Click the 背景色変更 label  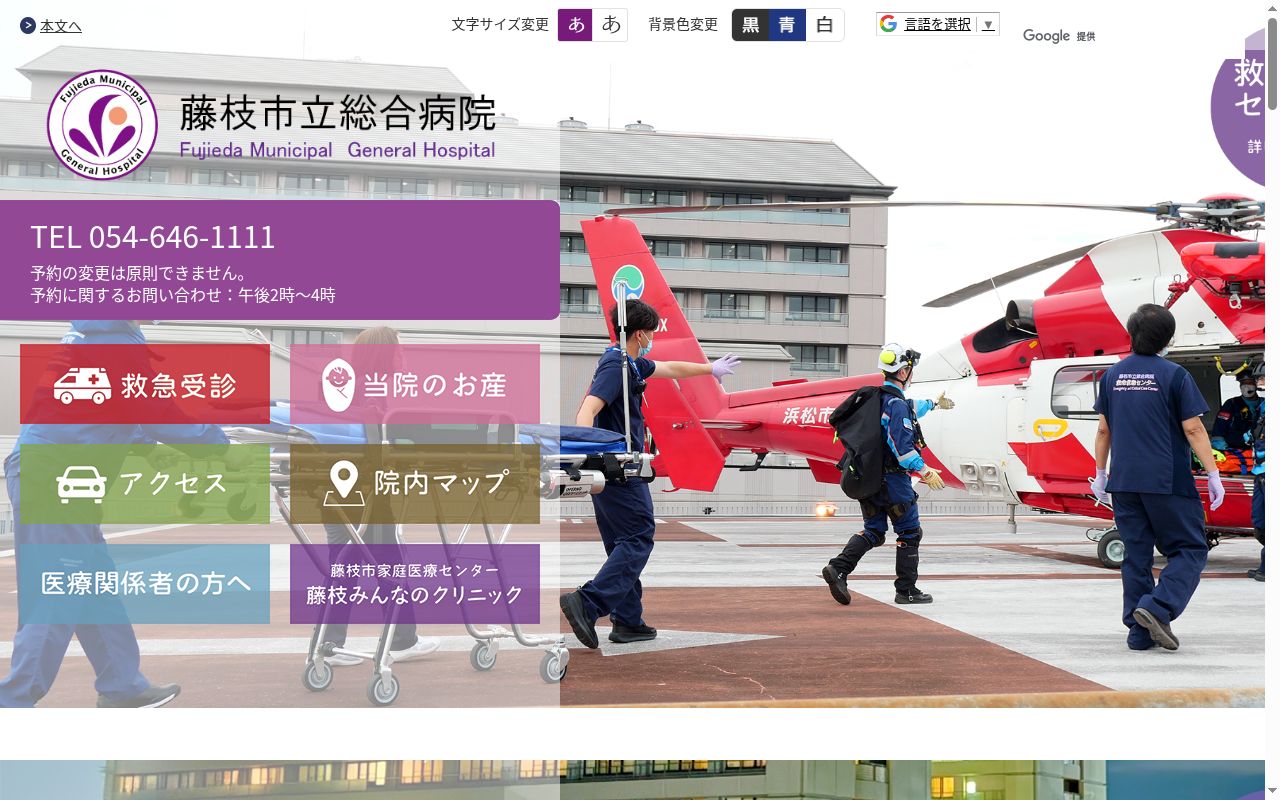click(x=683, y=25)
